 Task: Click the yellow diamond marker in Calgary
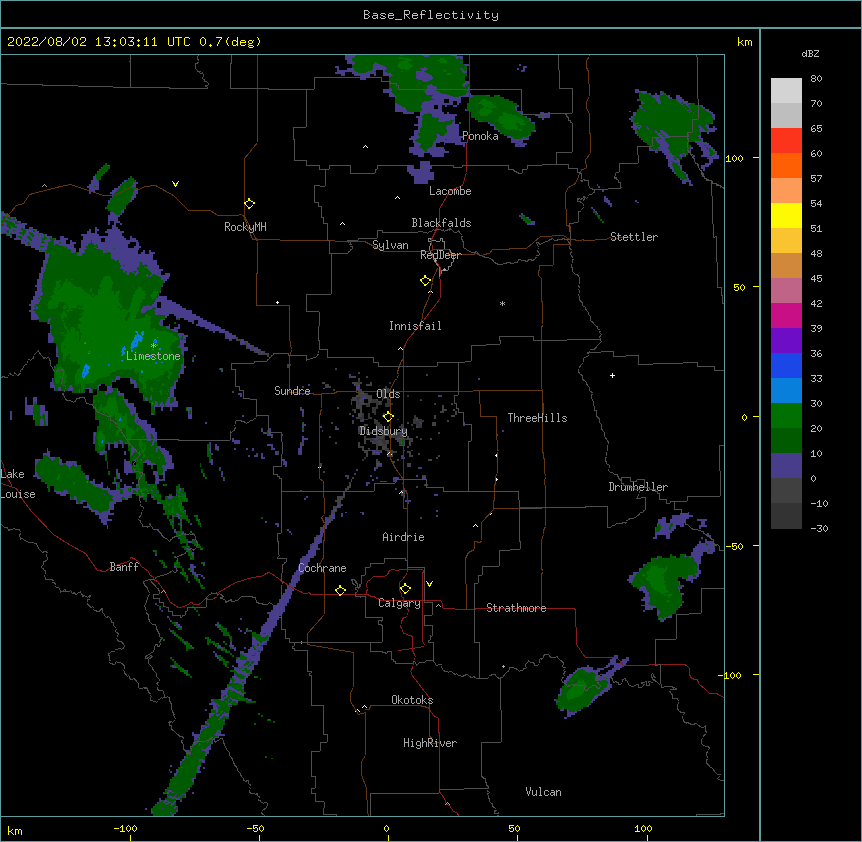coord(405,589)
